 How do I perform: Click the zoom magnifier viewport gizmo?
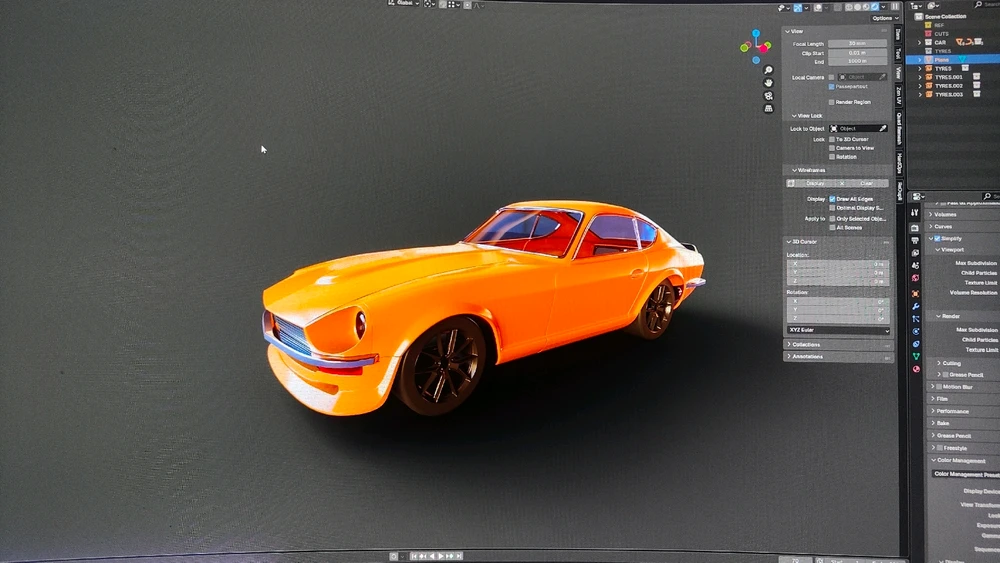tap(768, 70)
